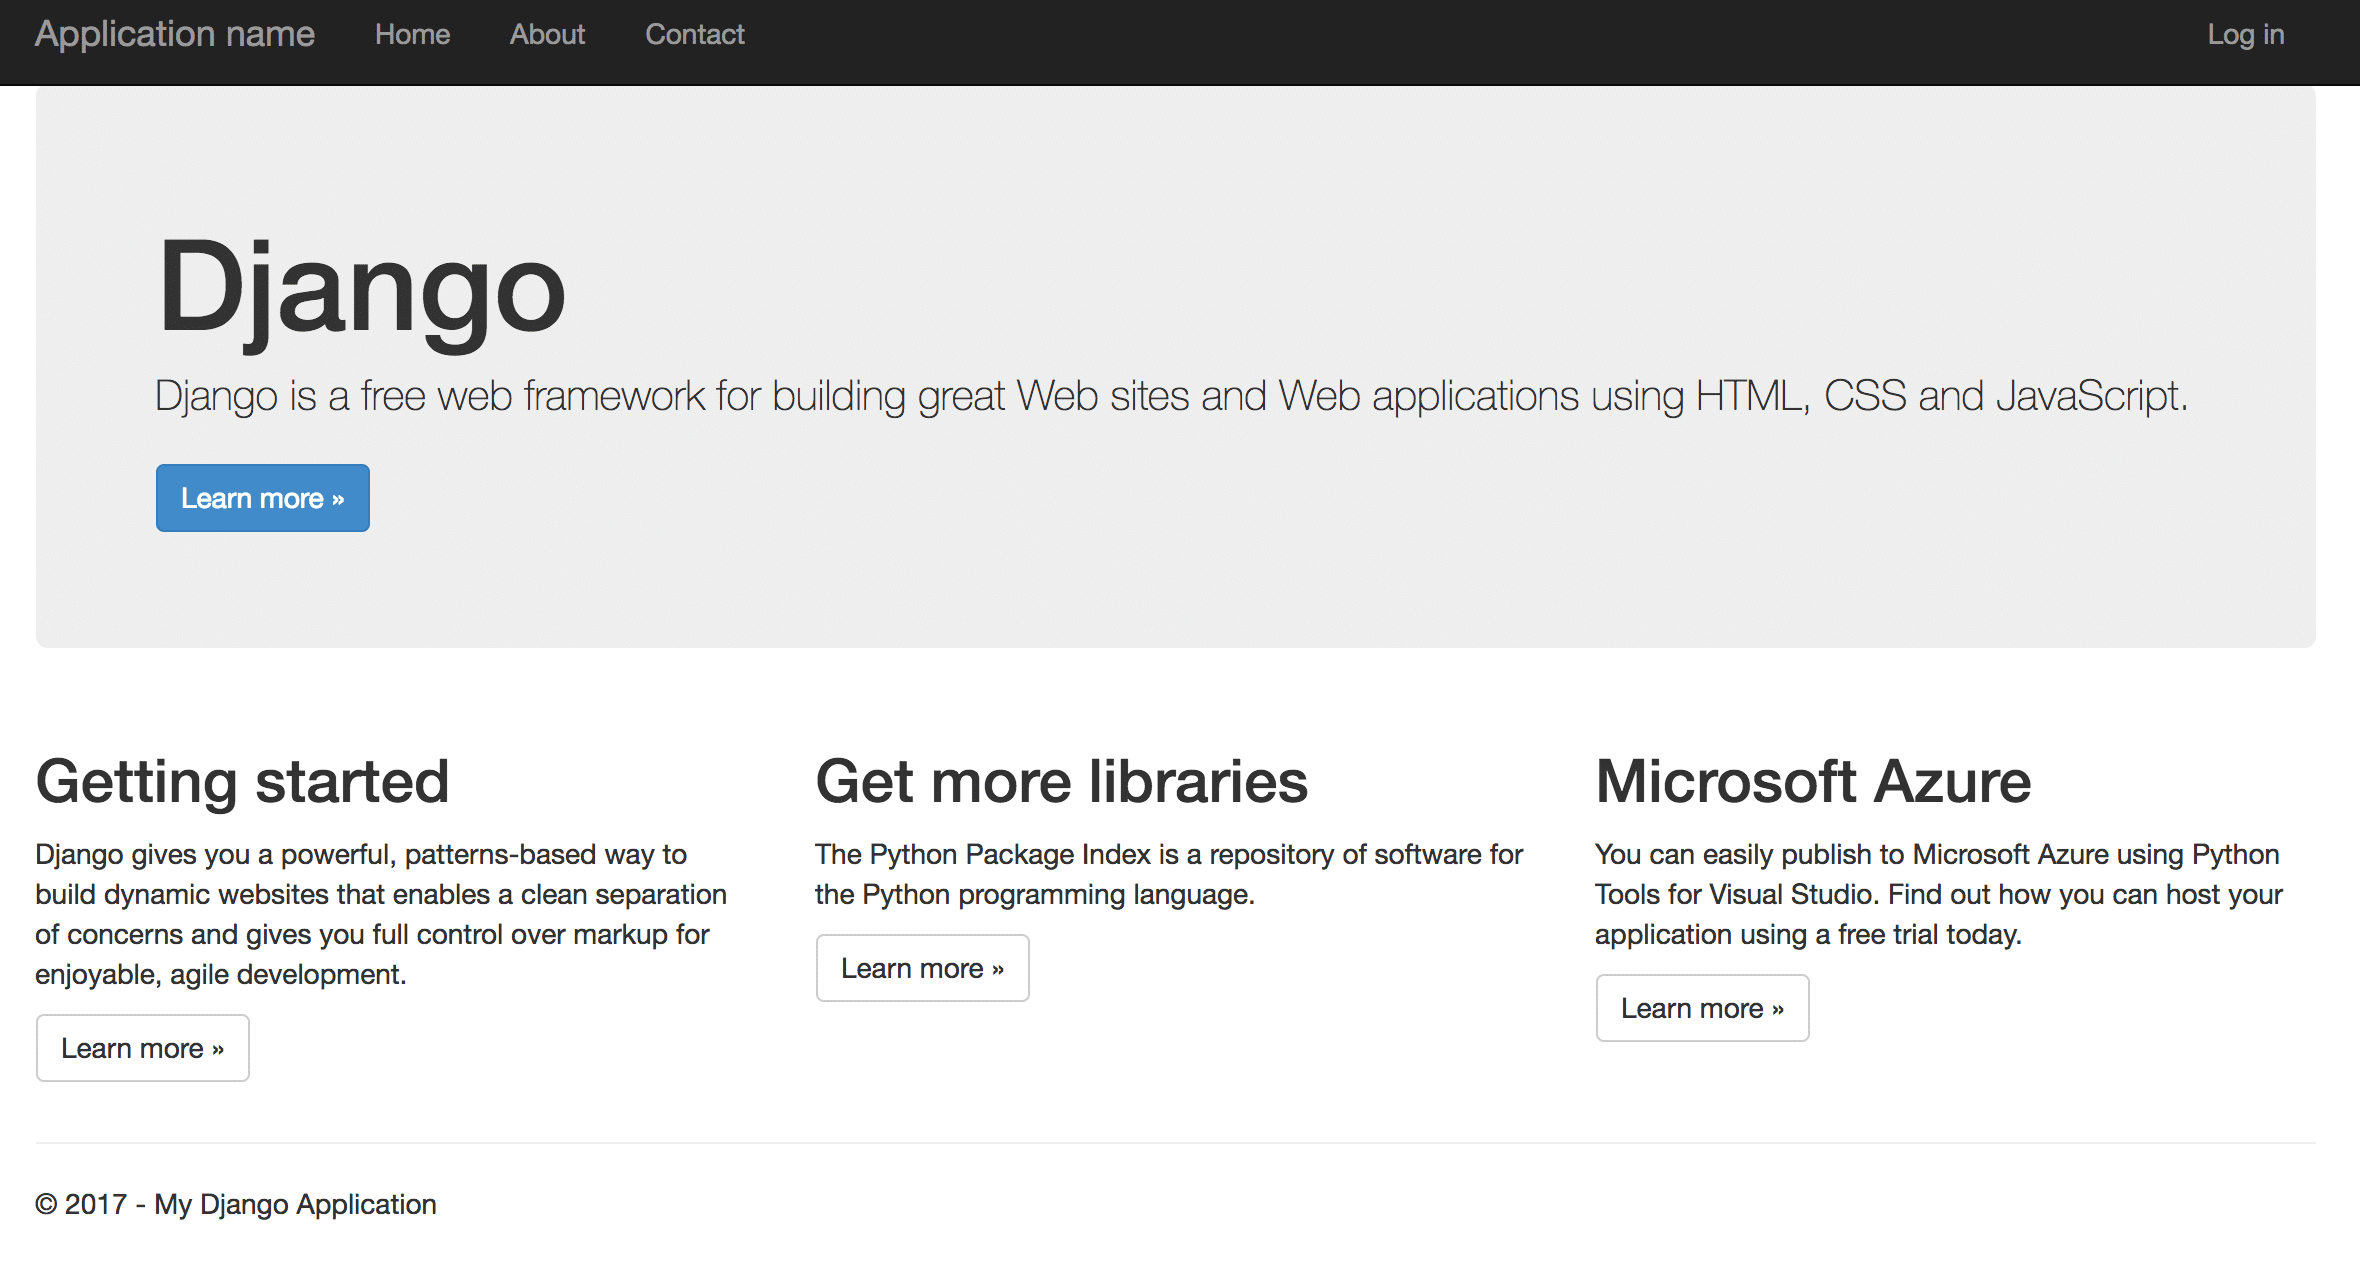Open the Home navigation item

point(412,35)
